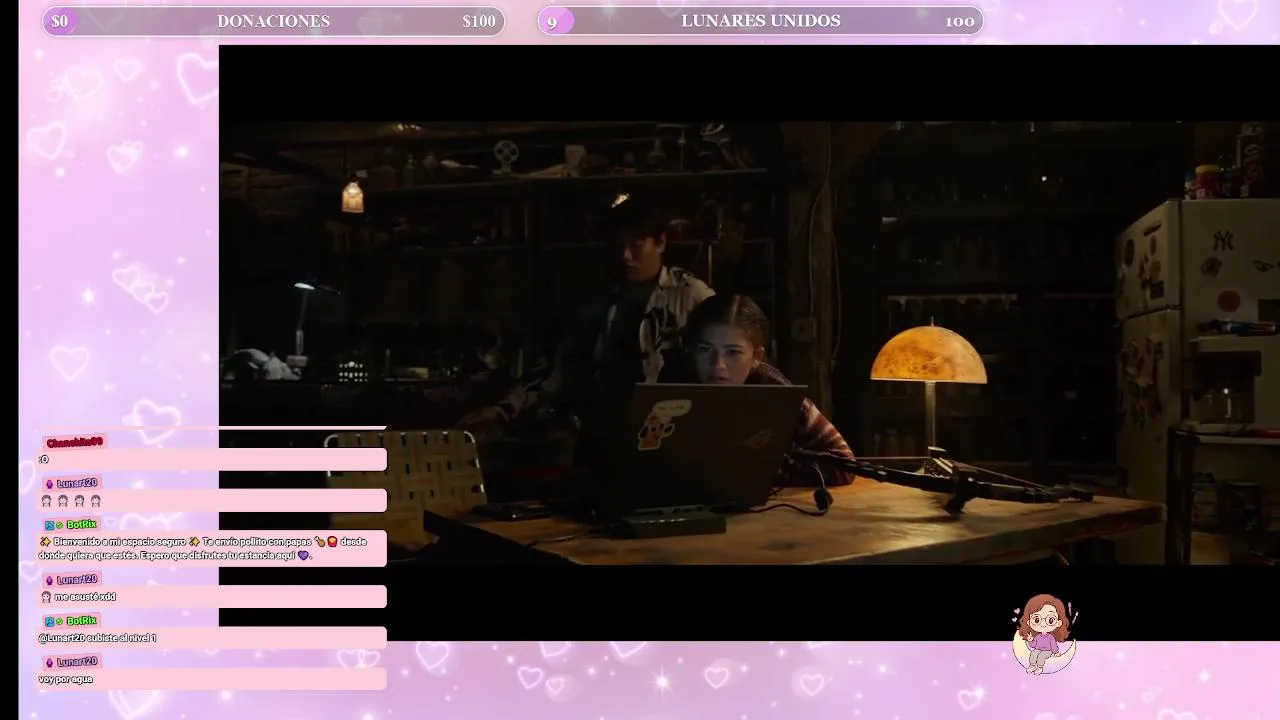Click the ':O' chat message
The image size is (1280, 720).
(x=212, y=459)
